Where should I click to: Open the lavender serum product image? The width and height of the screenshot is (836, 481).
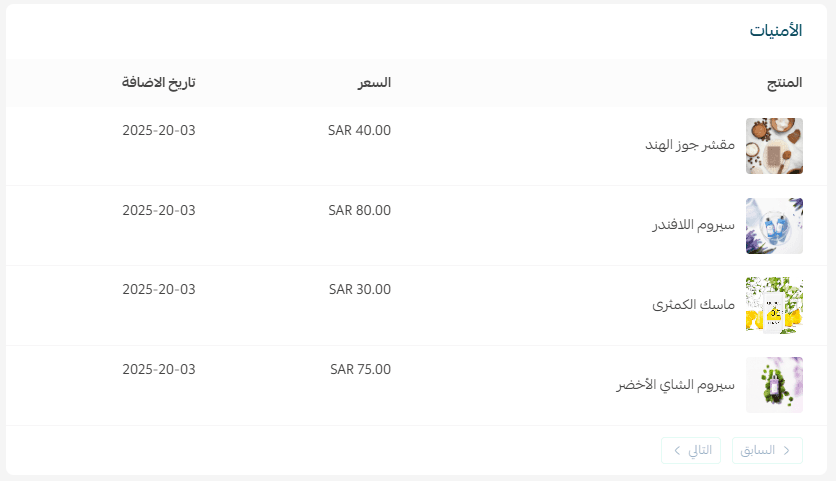click(x=774, y=226)
